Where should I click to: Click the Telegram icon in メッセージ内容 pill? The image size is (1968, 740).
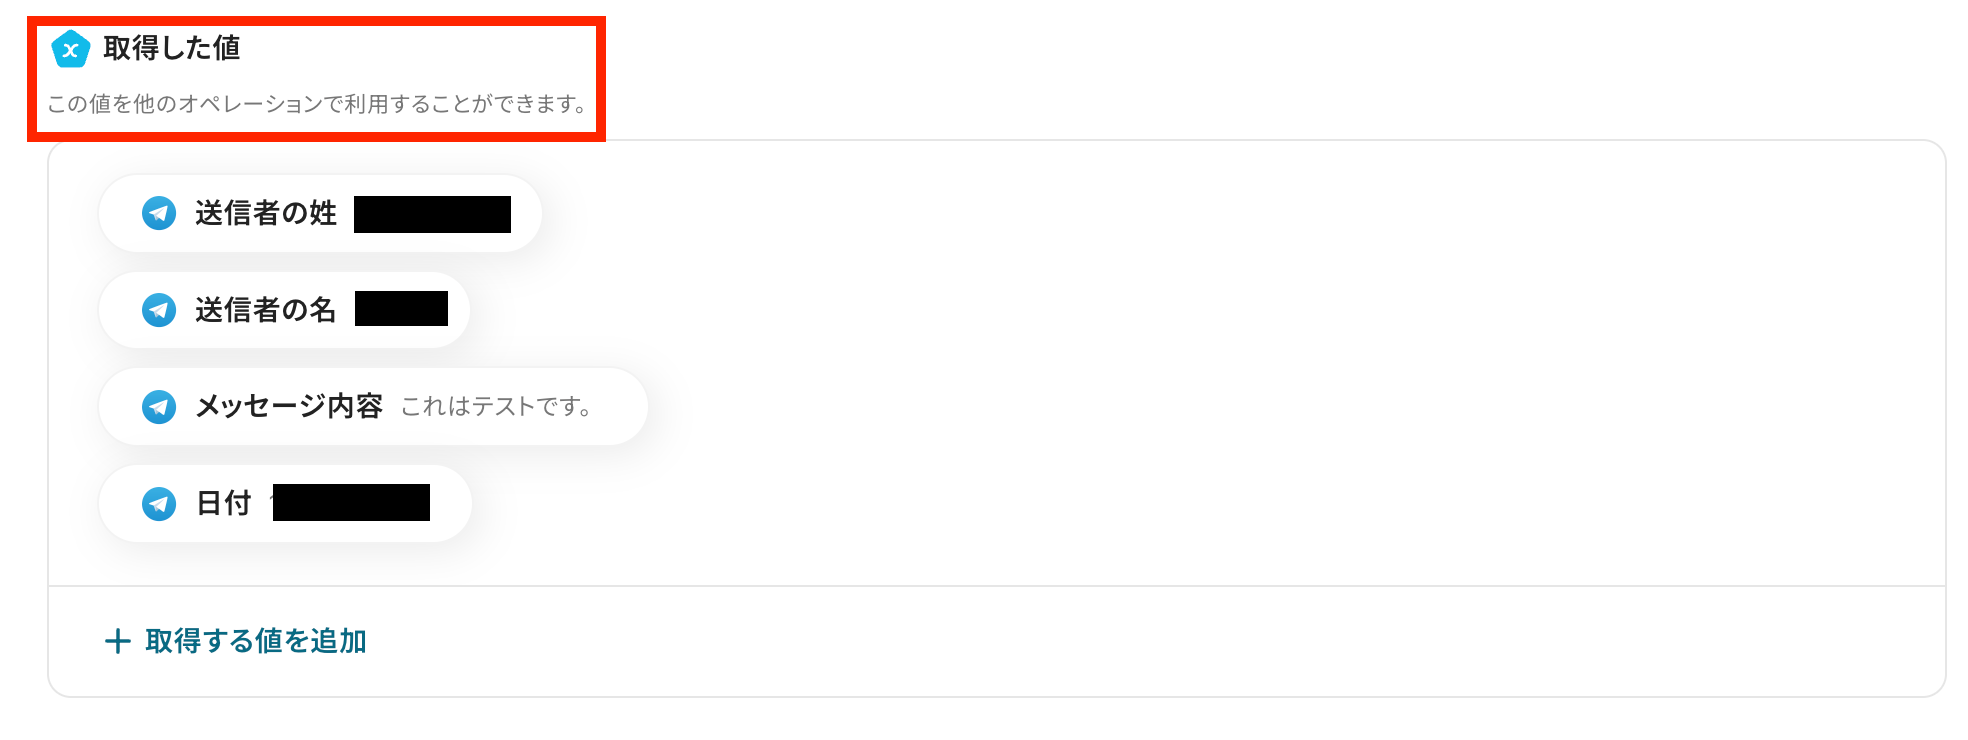159,407
